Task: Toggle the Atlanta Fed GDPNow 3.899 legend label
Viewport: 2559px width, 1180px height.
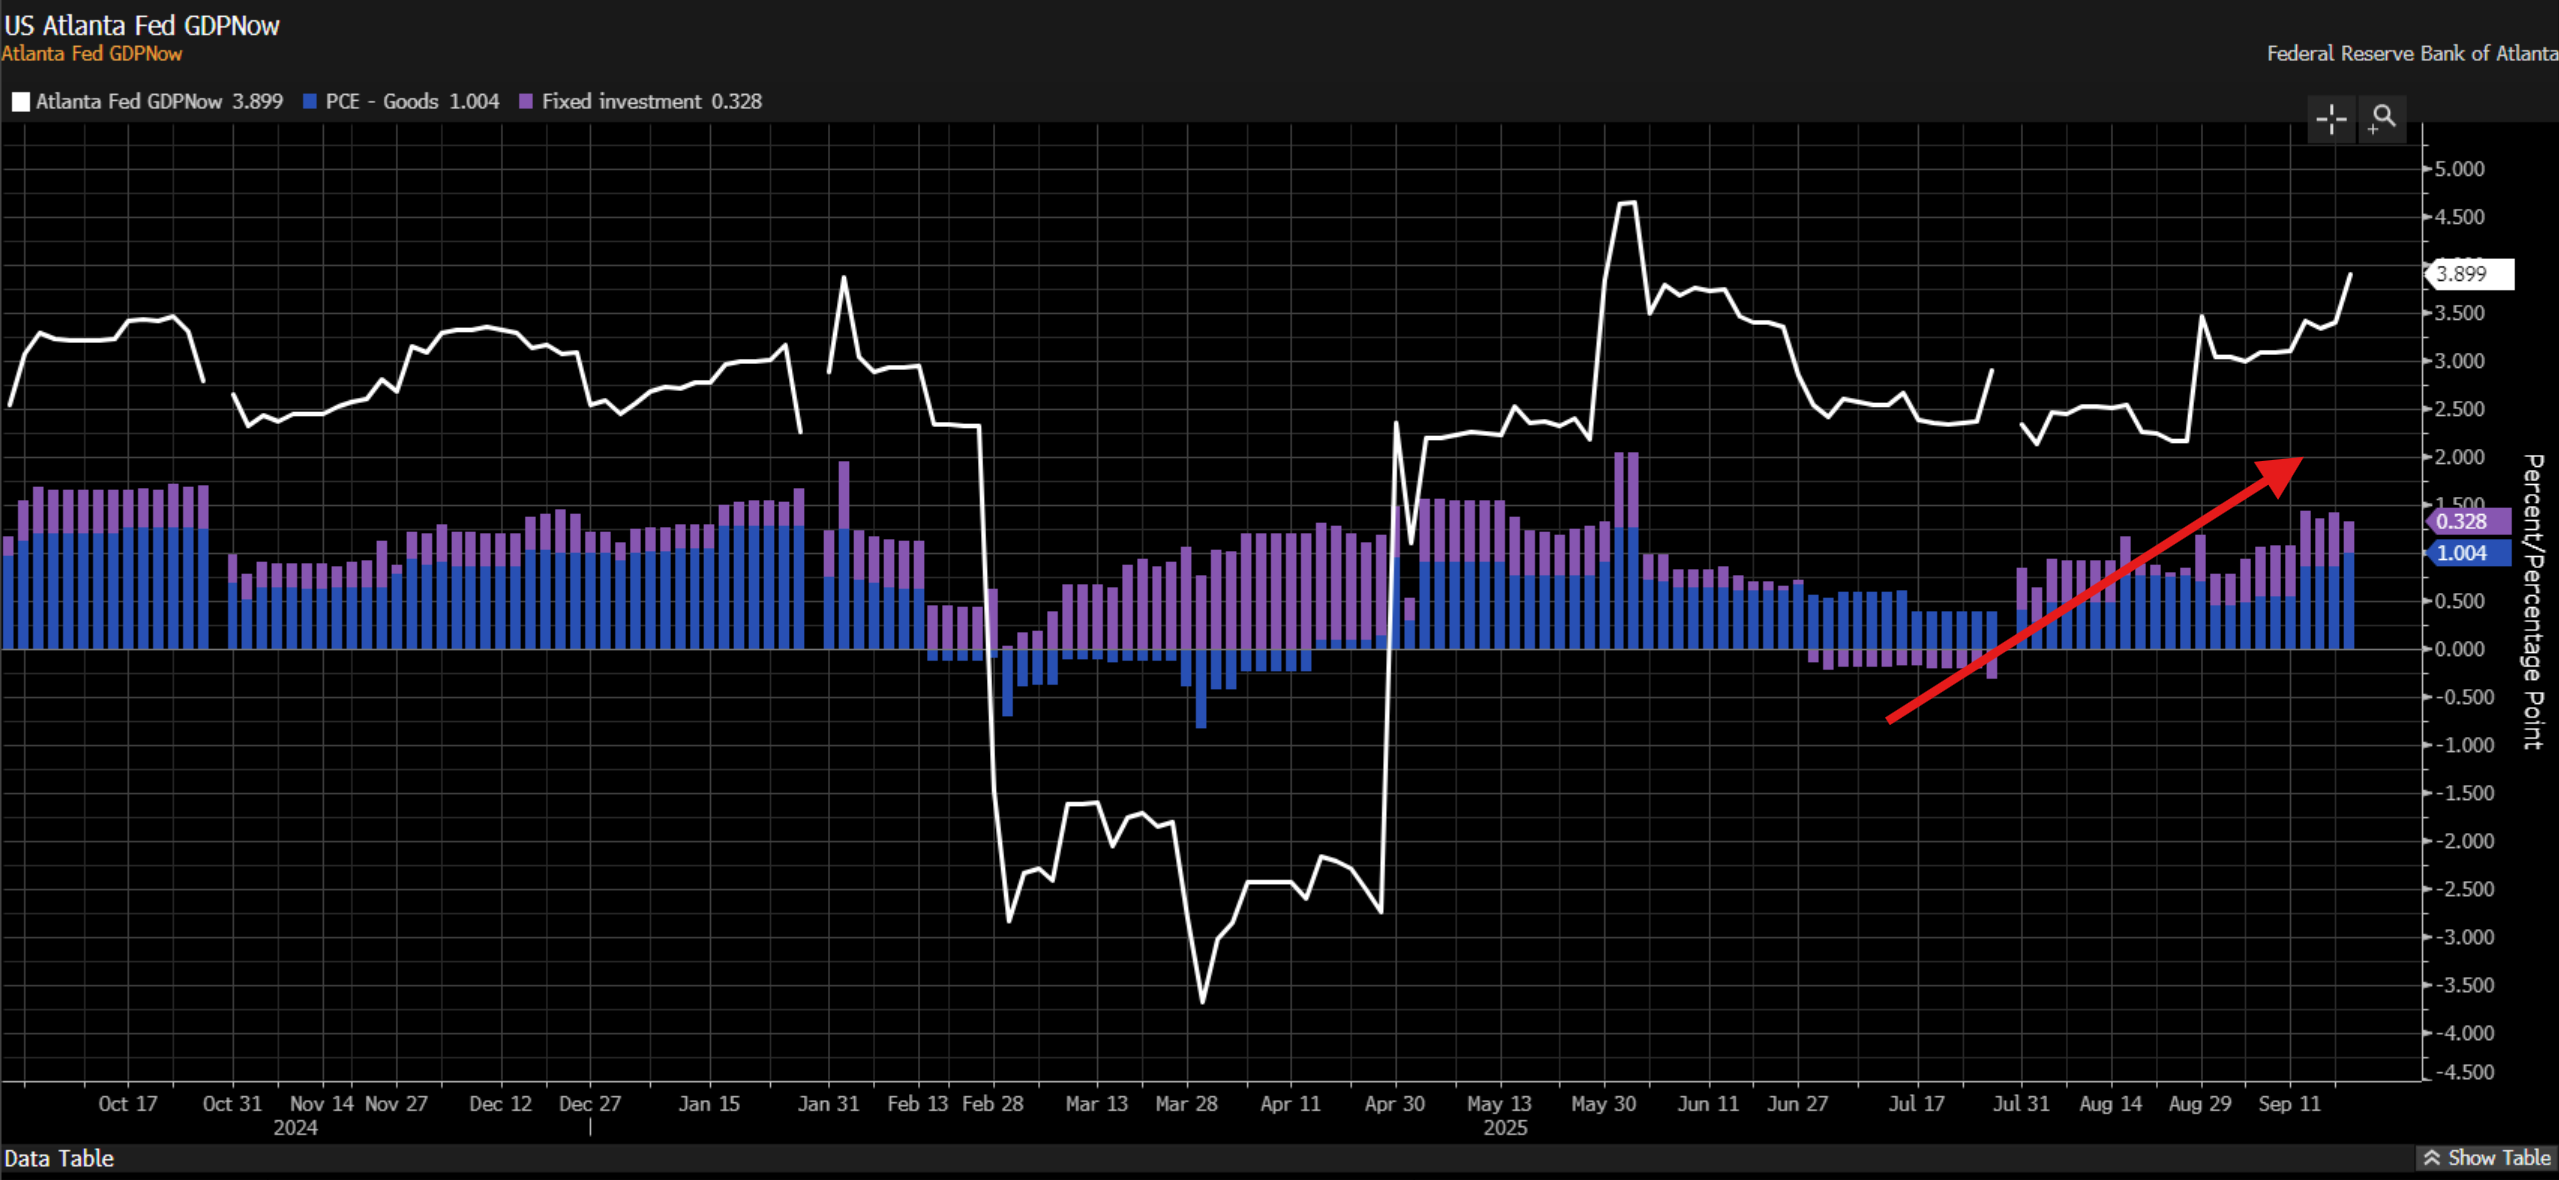Action: click(x=159, y=102)
